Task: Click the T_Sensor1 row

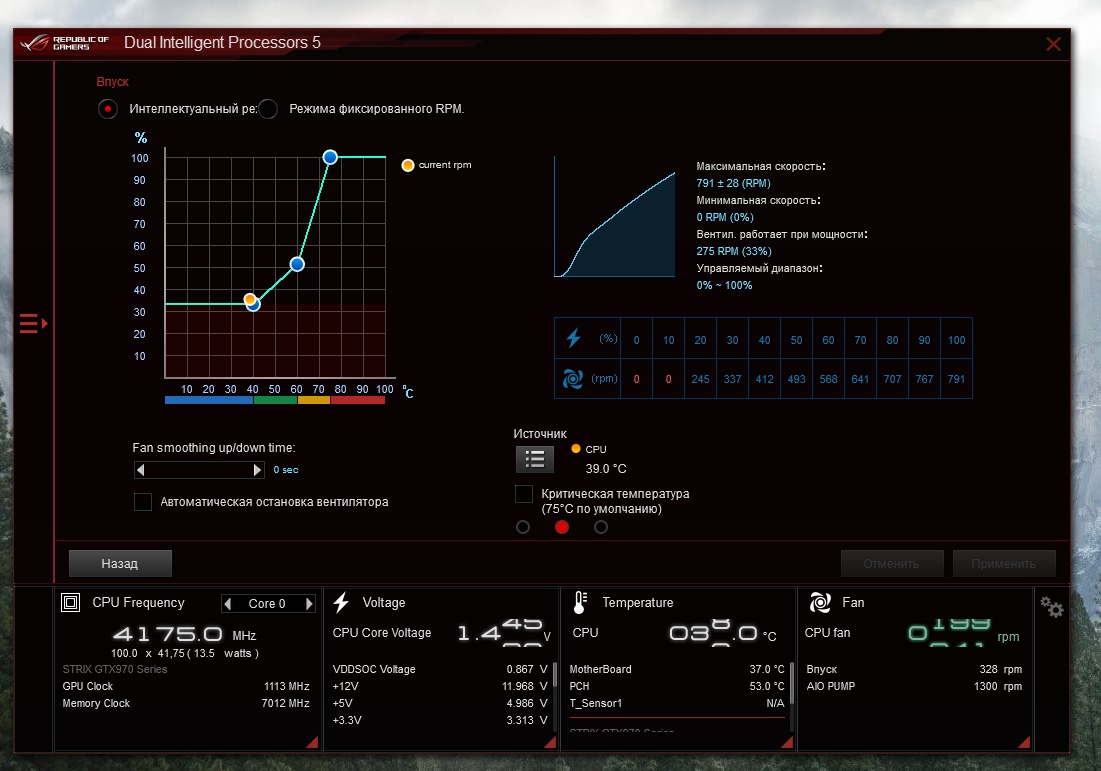Action: tap(677, 703)
